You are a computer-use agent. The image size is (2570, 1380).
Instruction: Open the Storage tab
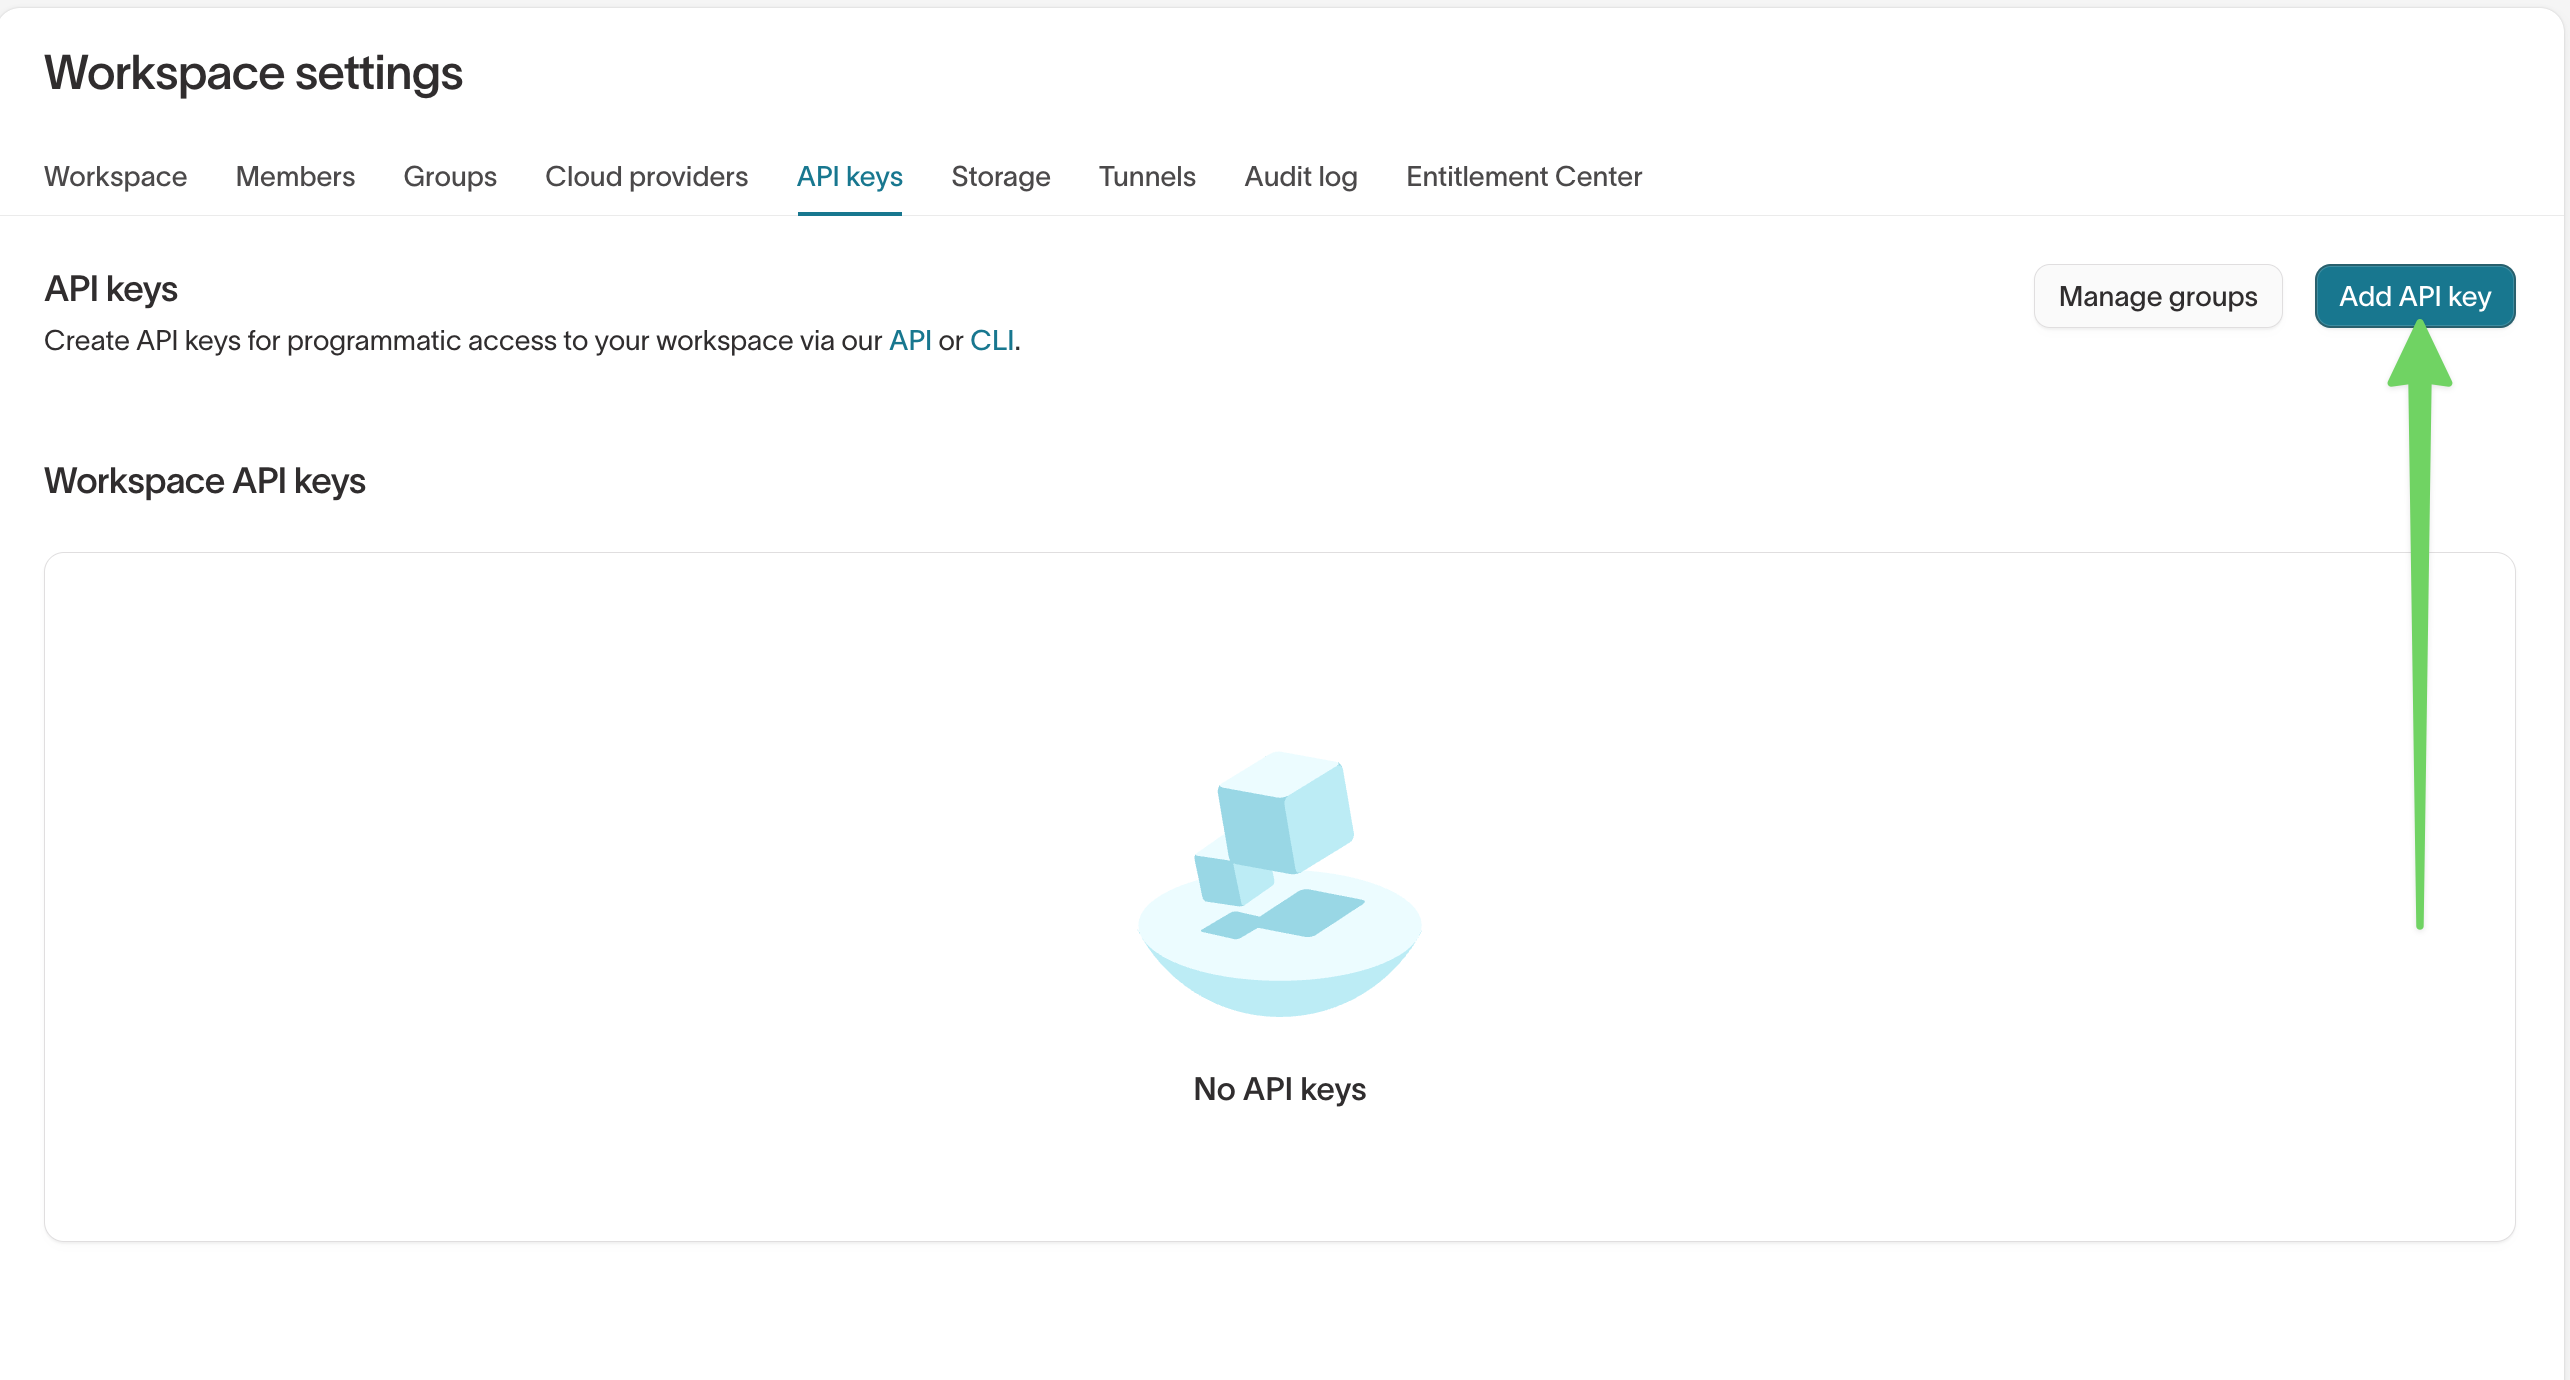(1001, 176)
